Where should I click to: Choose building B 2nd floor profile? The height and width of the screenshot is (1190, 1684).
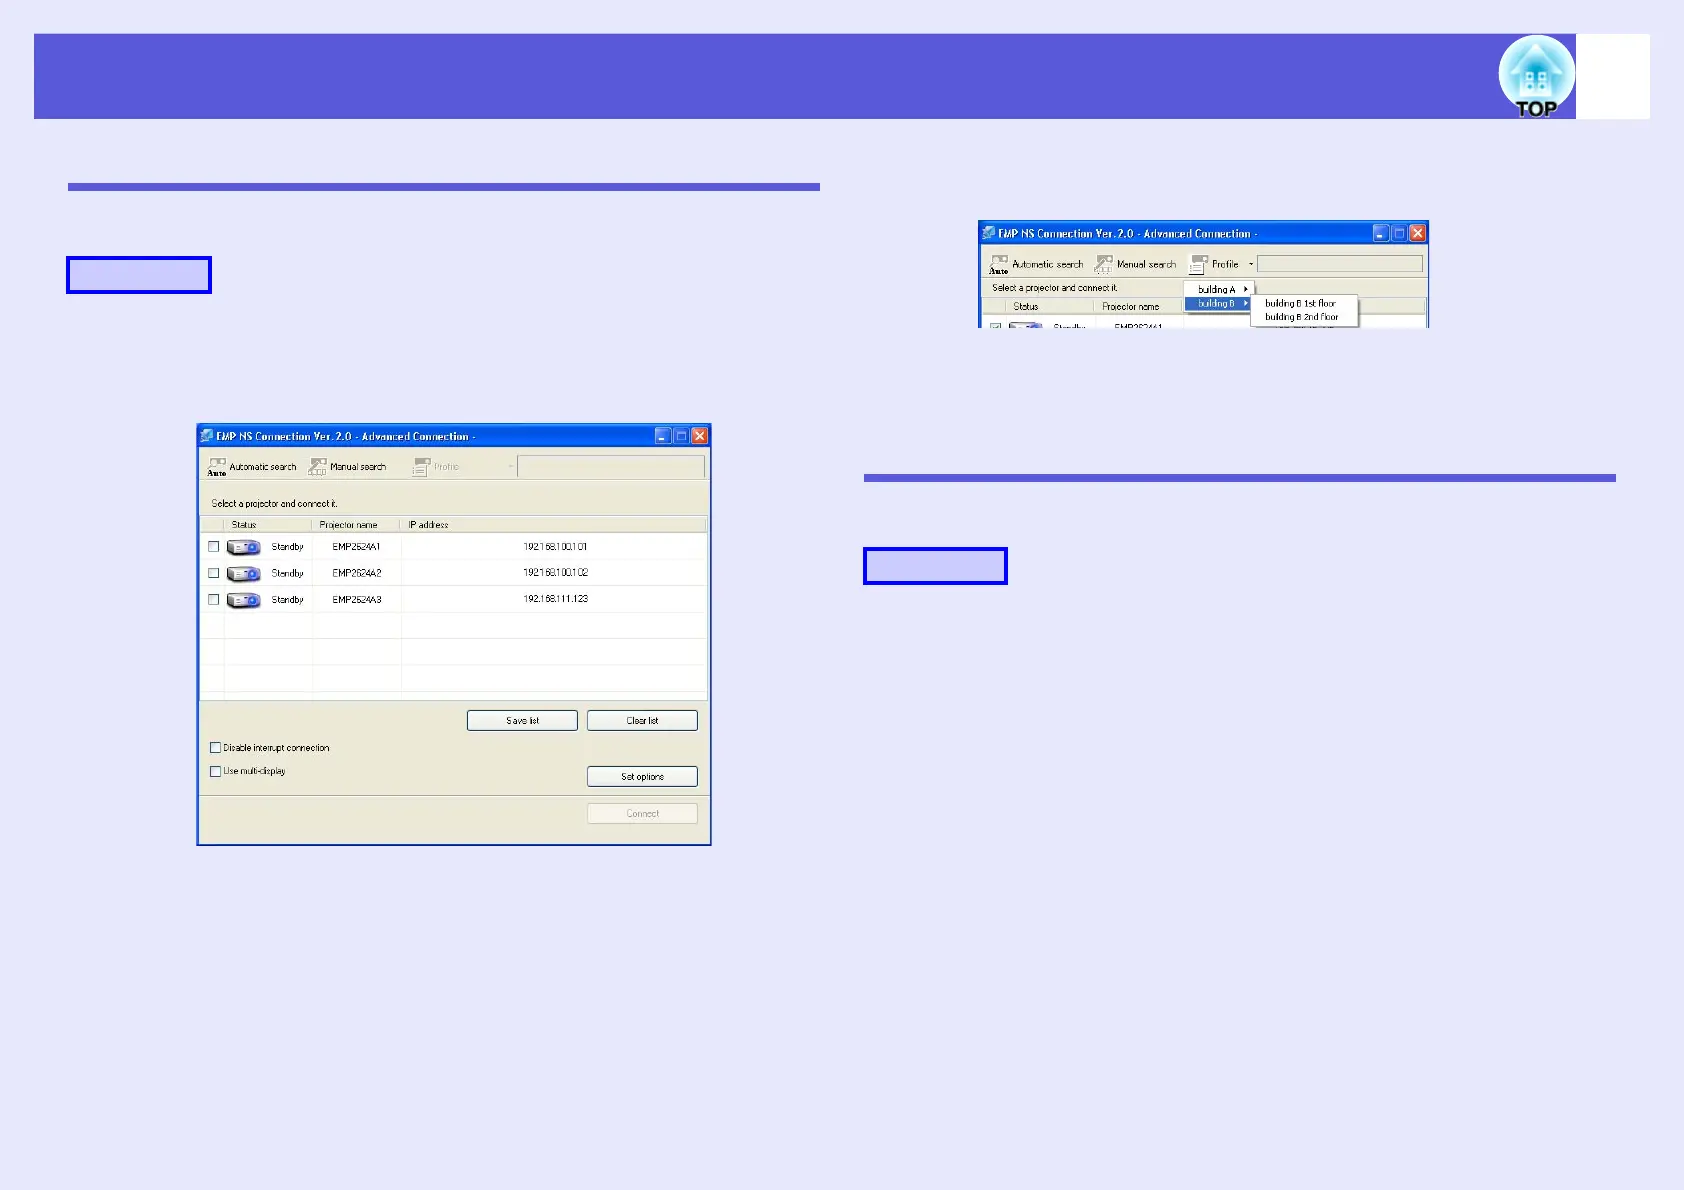(1301, 317)
